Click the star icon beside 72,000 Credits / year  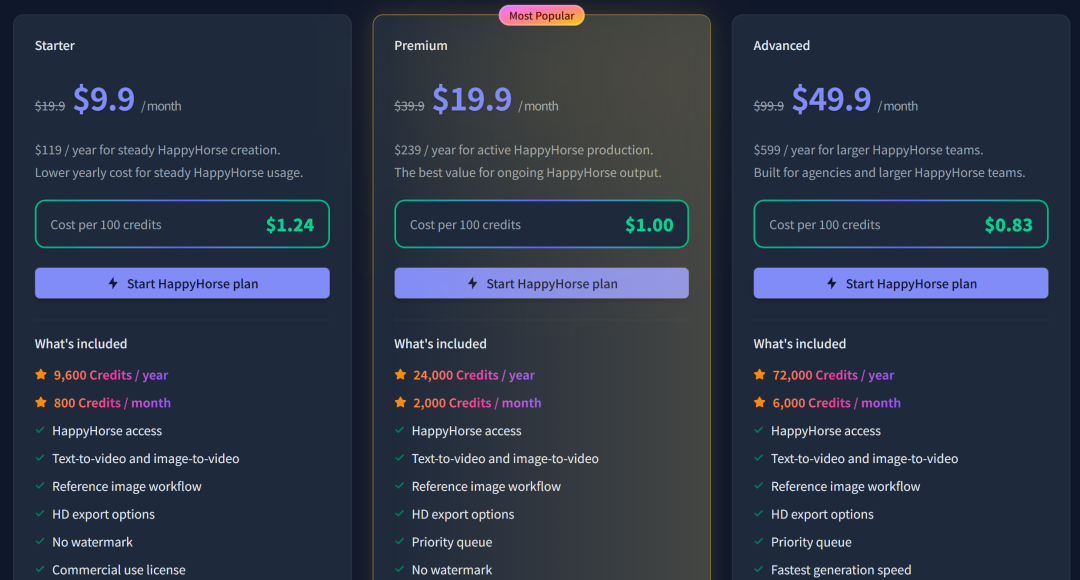point(760,375)
